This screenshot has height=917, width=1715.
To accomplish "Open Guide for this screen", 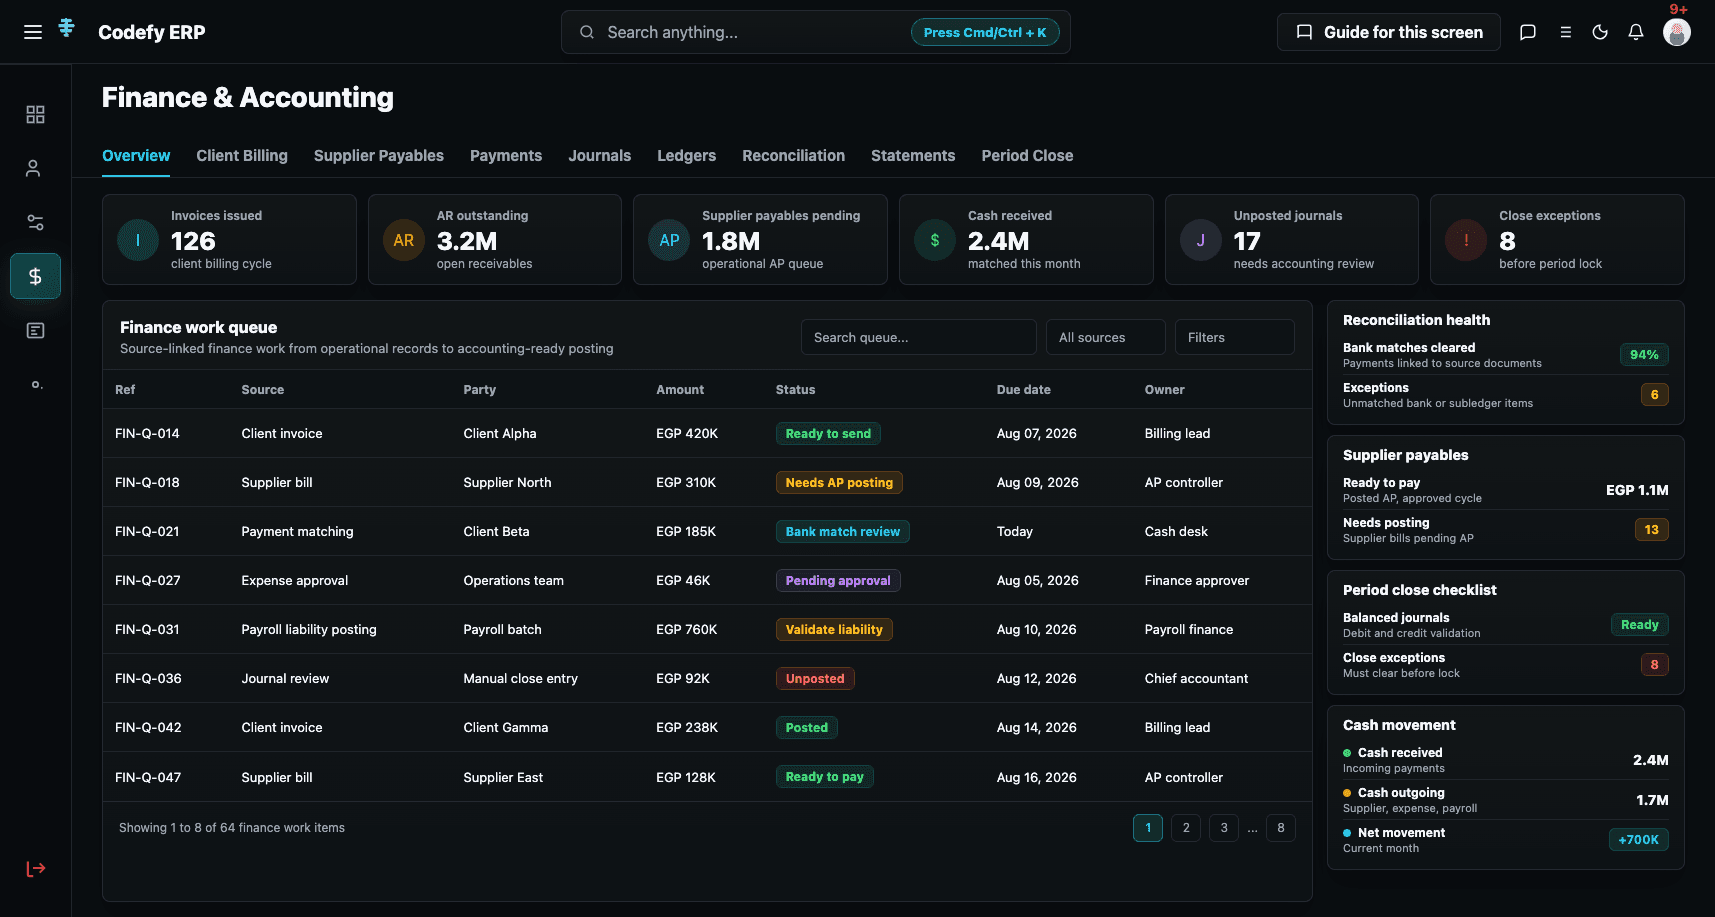I will click(x=1389, y=32).
